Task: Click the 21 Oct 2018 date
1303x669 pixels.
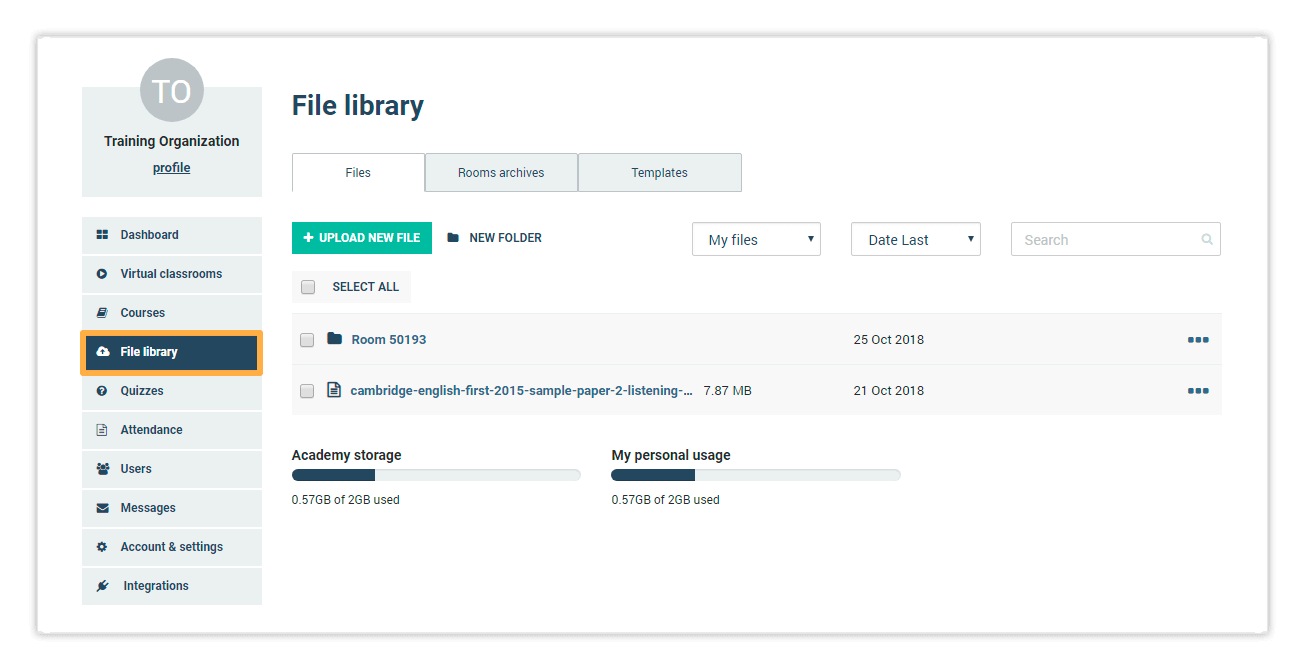Action: [x=889, y=391]
